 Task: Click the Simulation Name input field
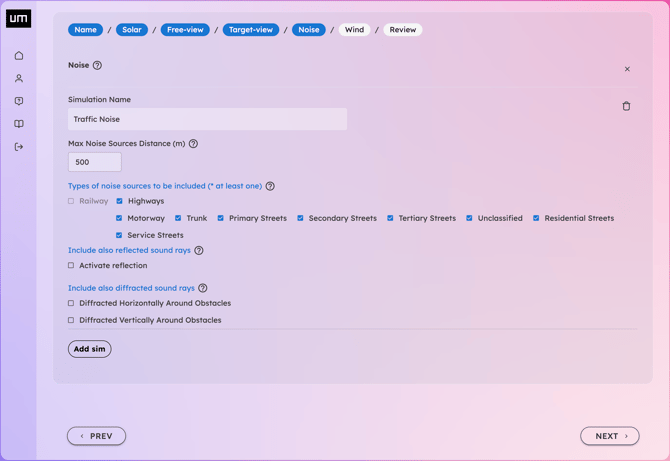point(207,119)
